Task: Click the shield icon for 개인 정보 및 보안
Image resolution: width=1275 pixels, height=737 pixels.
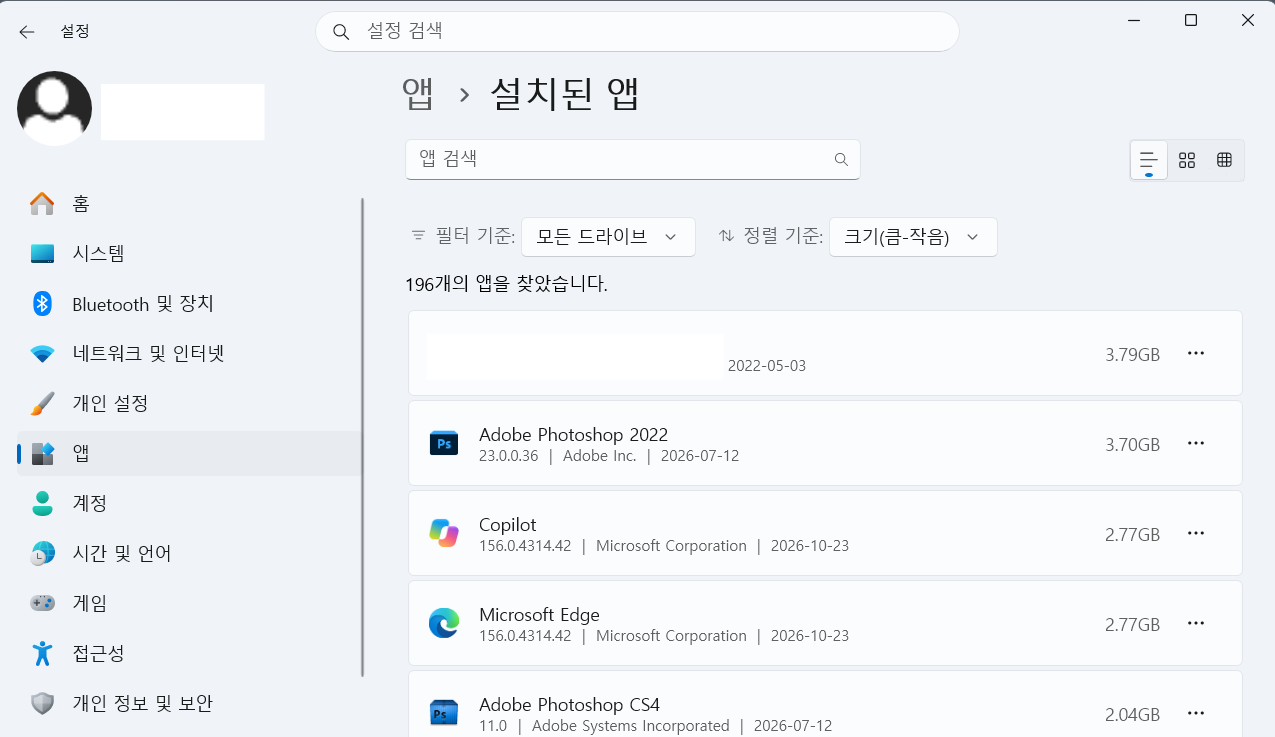Action: (x=42, y=703)
